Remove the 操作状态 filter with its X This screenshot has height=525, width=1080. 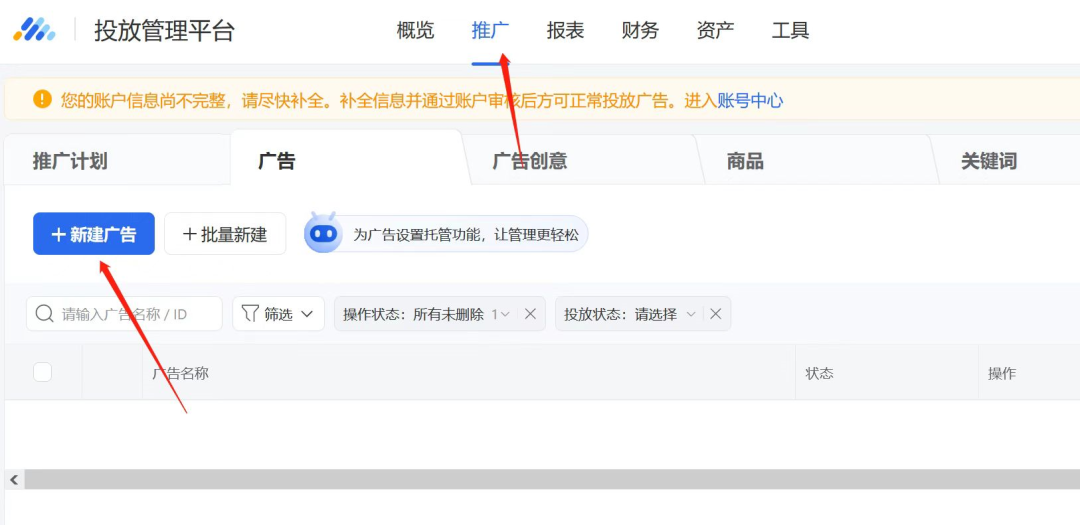[x=530, y=314]
